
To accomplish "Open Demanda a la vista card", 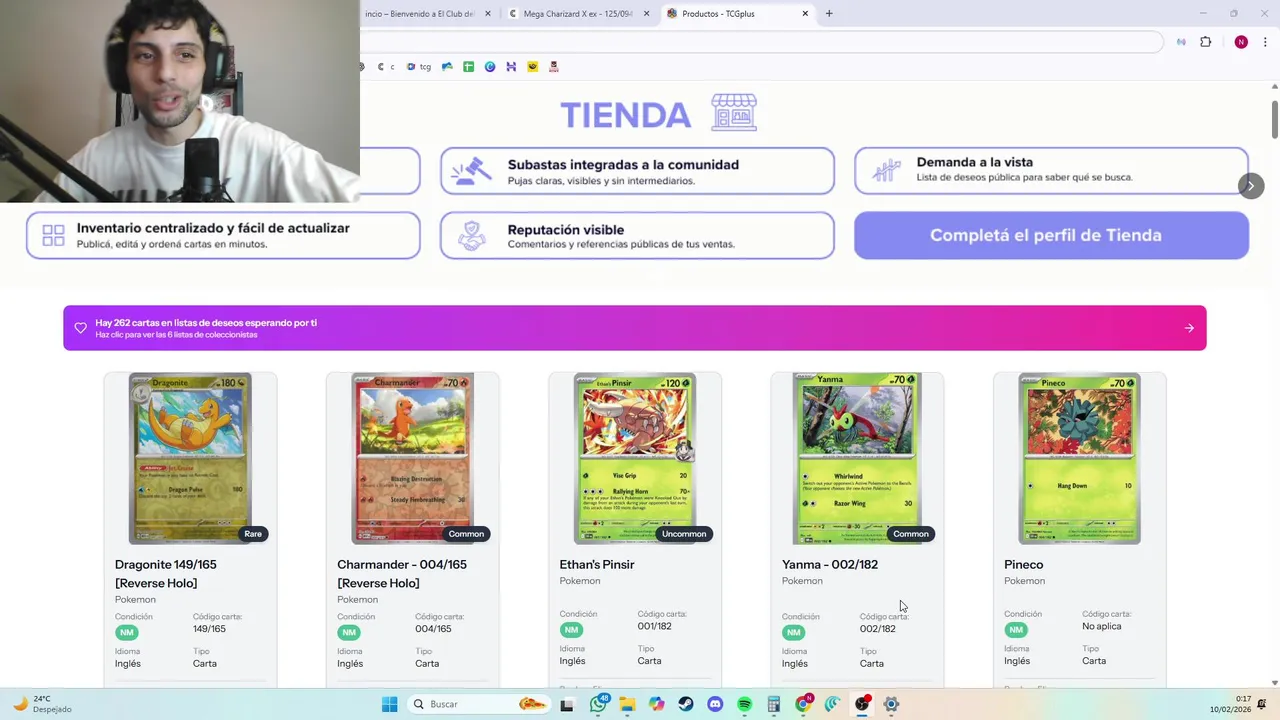I will 1051,171.
